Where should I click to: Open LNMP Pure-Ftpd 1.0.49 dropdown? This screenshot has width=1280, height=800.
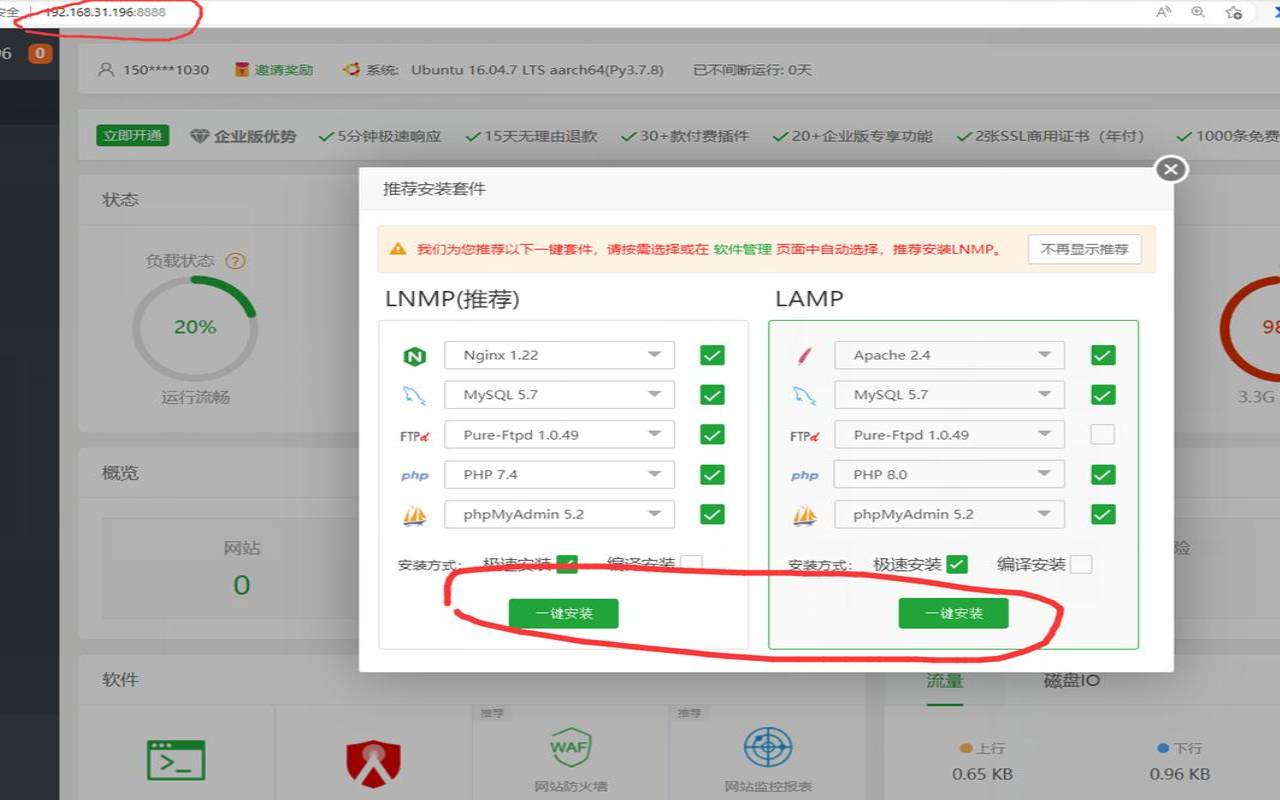click(560, 435)
